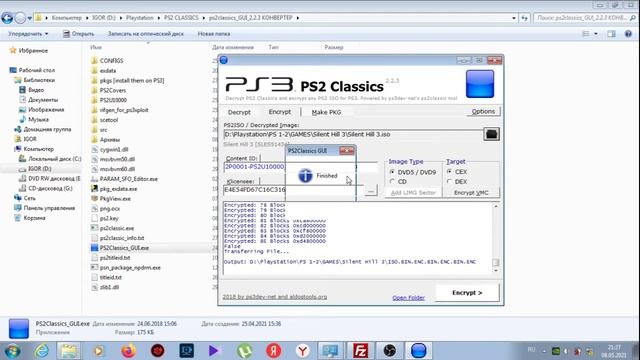Screen dimensions: 640x360
Task: Click the Klicensee input field
Action: [293, 190]
